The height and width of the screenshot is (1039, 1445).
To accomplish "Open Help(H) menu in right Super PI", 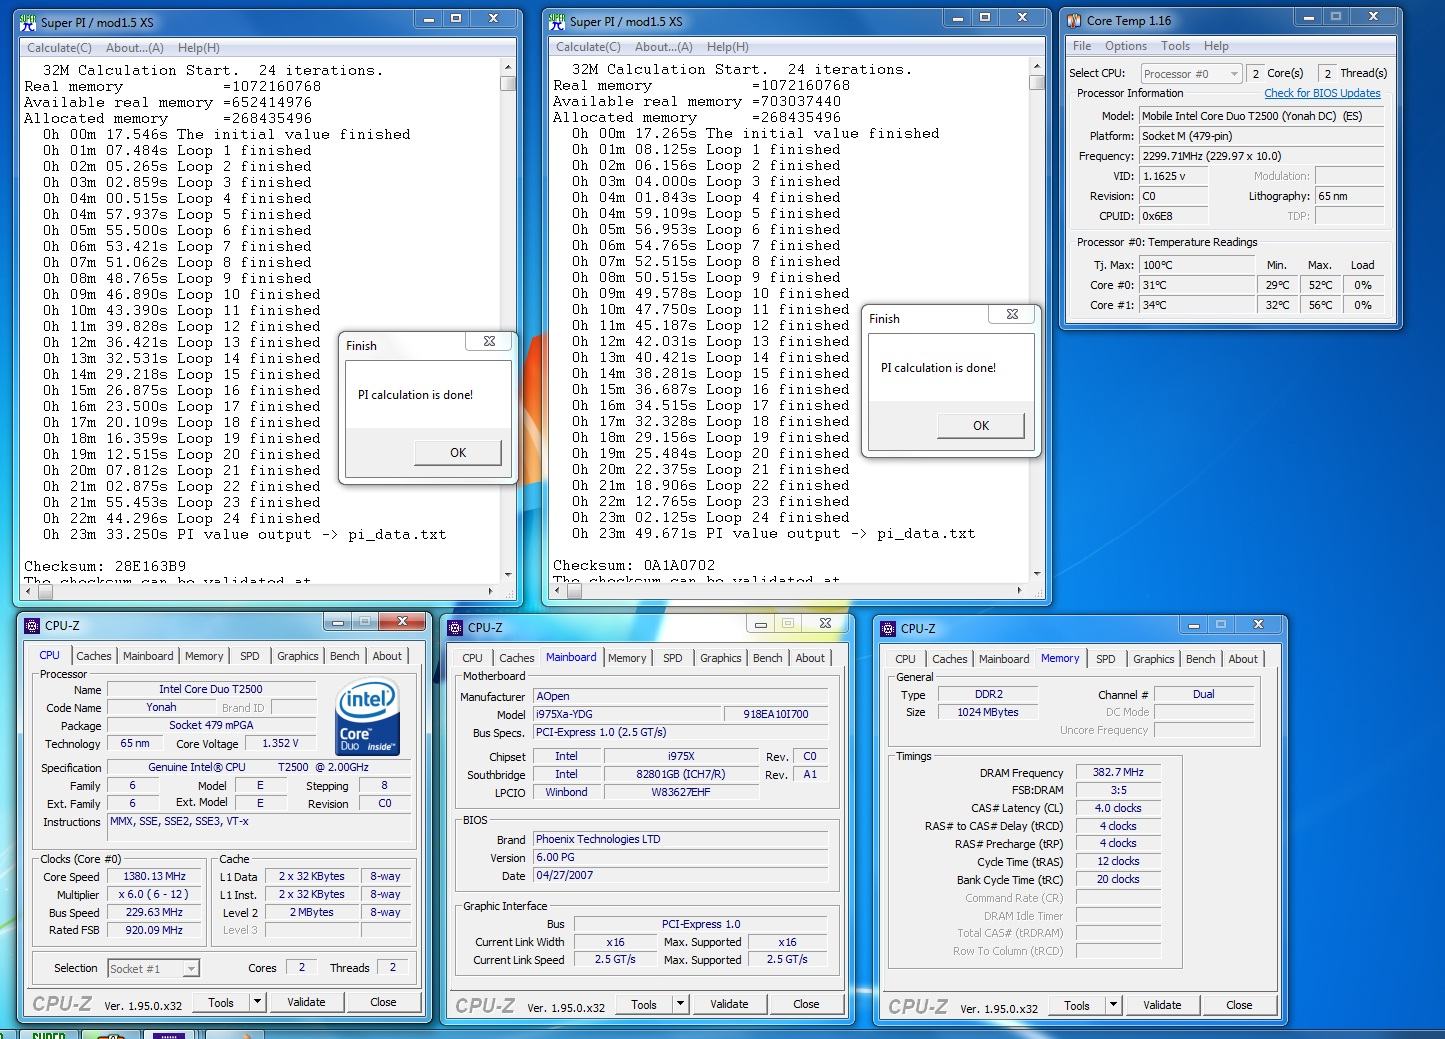I will [727, 47].
